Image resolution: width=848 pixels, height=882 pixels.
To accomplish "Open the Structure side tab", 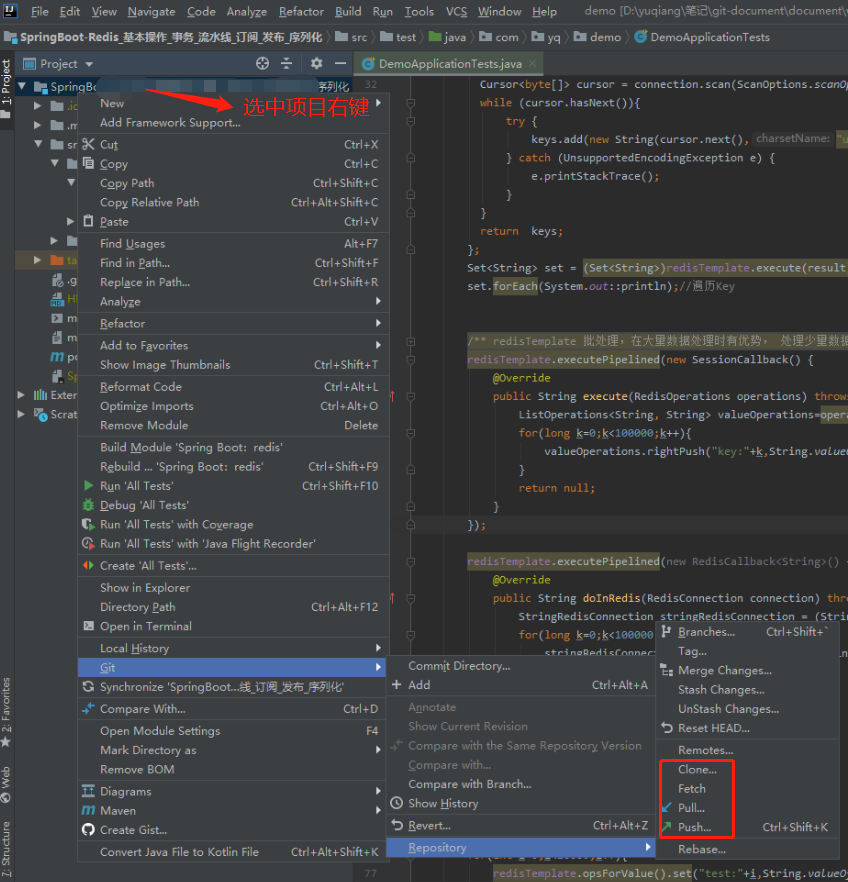I will (x=6, y=847).
